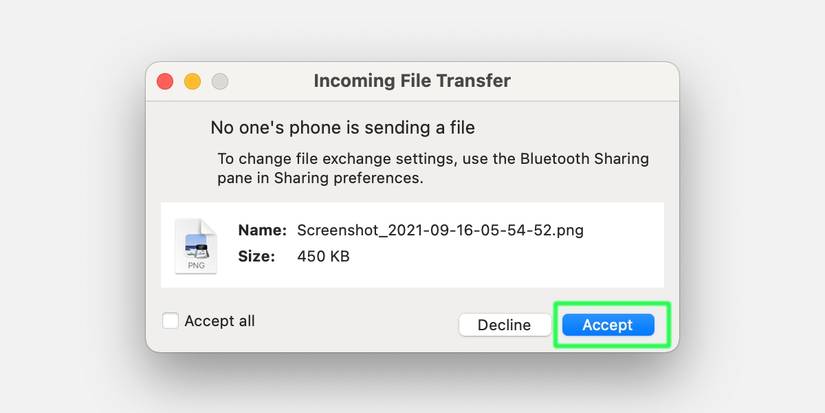Viewport: 825px width, 413px height.
Task: Click the "Accept all" label text
Action: pos(219,321)
